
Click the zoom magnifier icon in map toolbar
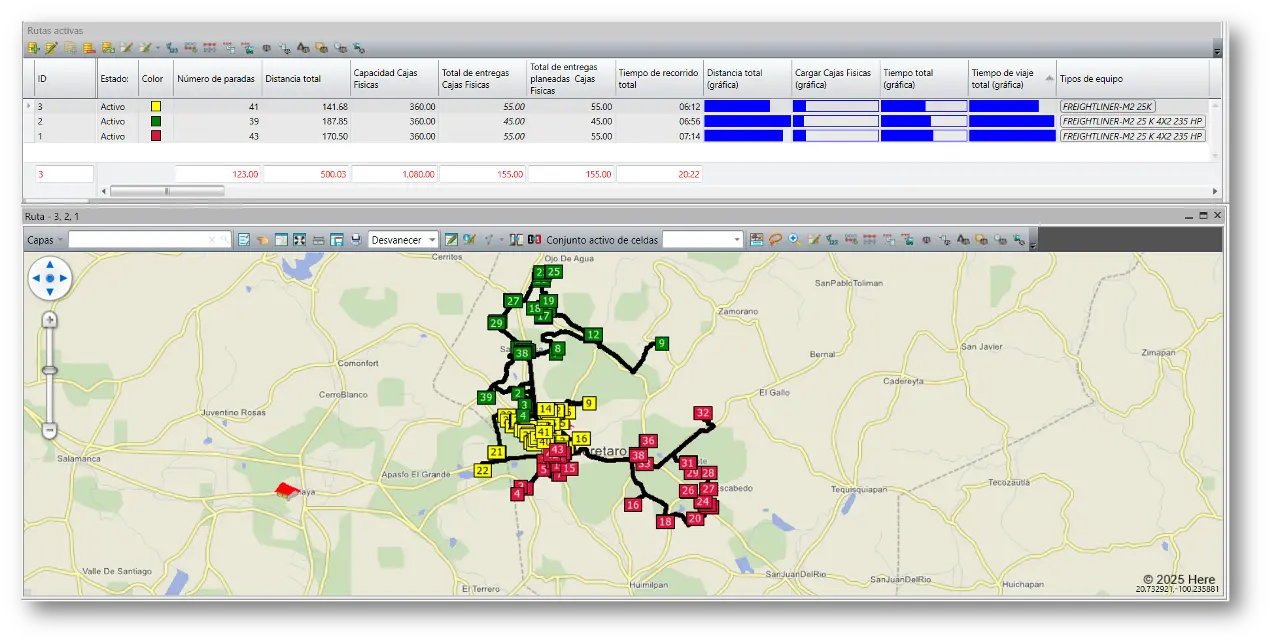(x=794, y=240)
